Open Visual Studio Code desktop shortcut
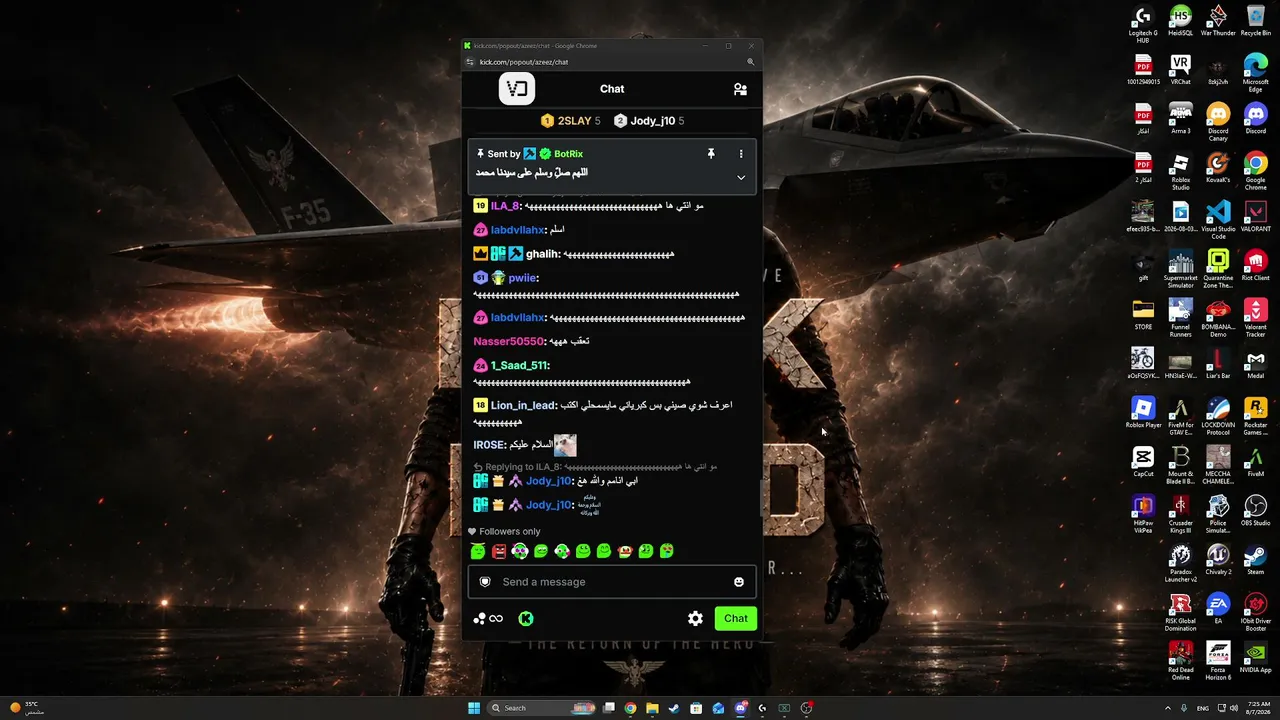 [x=1218, y=221]
